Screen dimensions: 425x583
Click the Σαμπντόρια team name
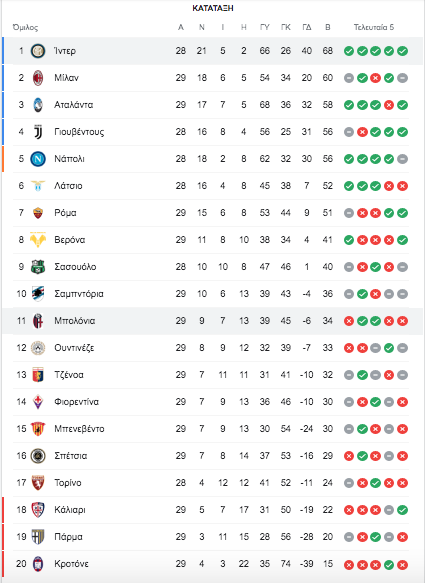click(x=79, y=294)
